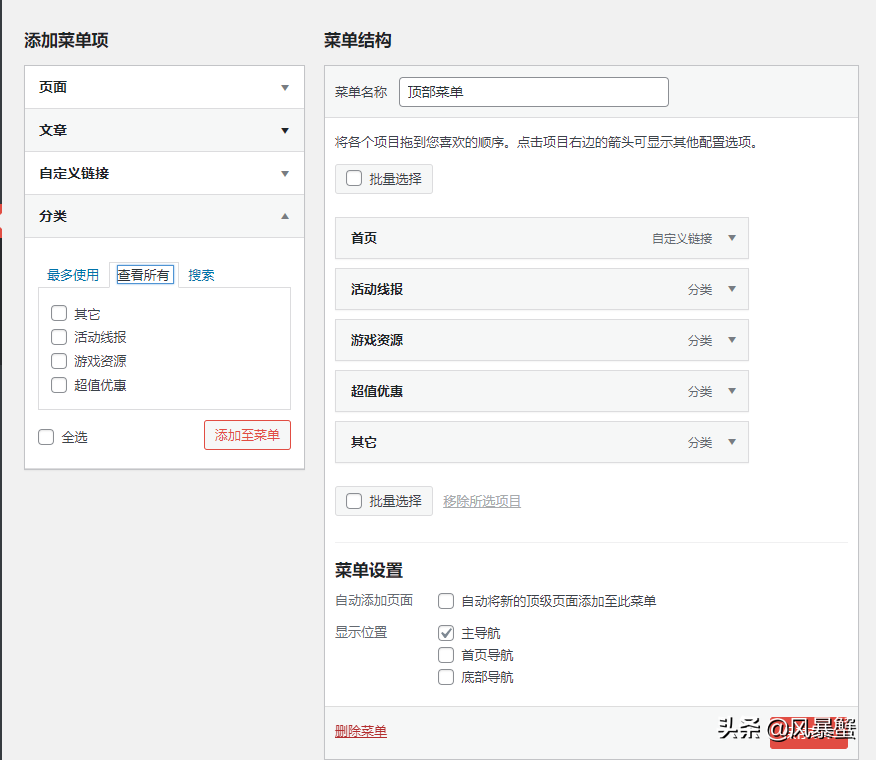Check the 底部导航 display location
This screenshot has width=876, height=760.
[446, 677]
